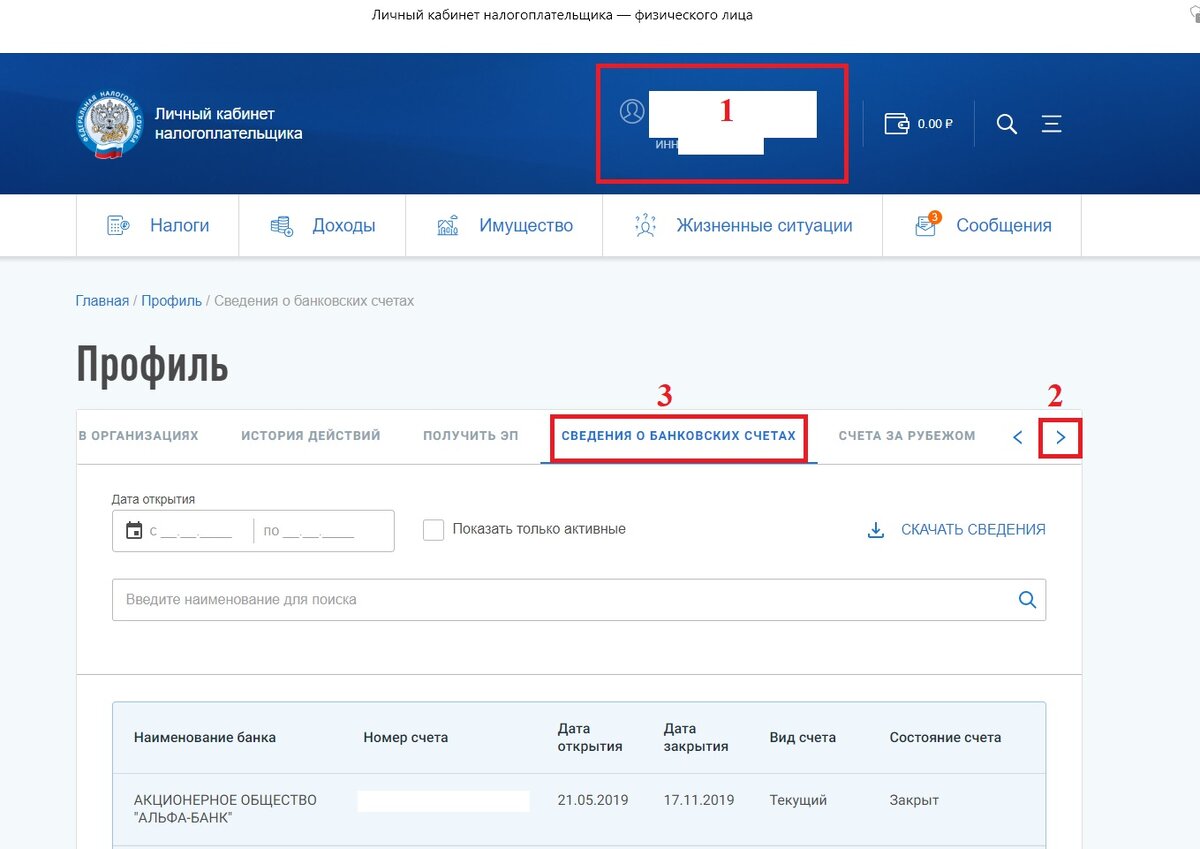This screenshot has width=1200, height=849.
Task: Open the hamburger menu icon
Action: click(1051, 124)
